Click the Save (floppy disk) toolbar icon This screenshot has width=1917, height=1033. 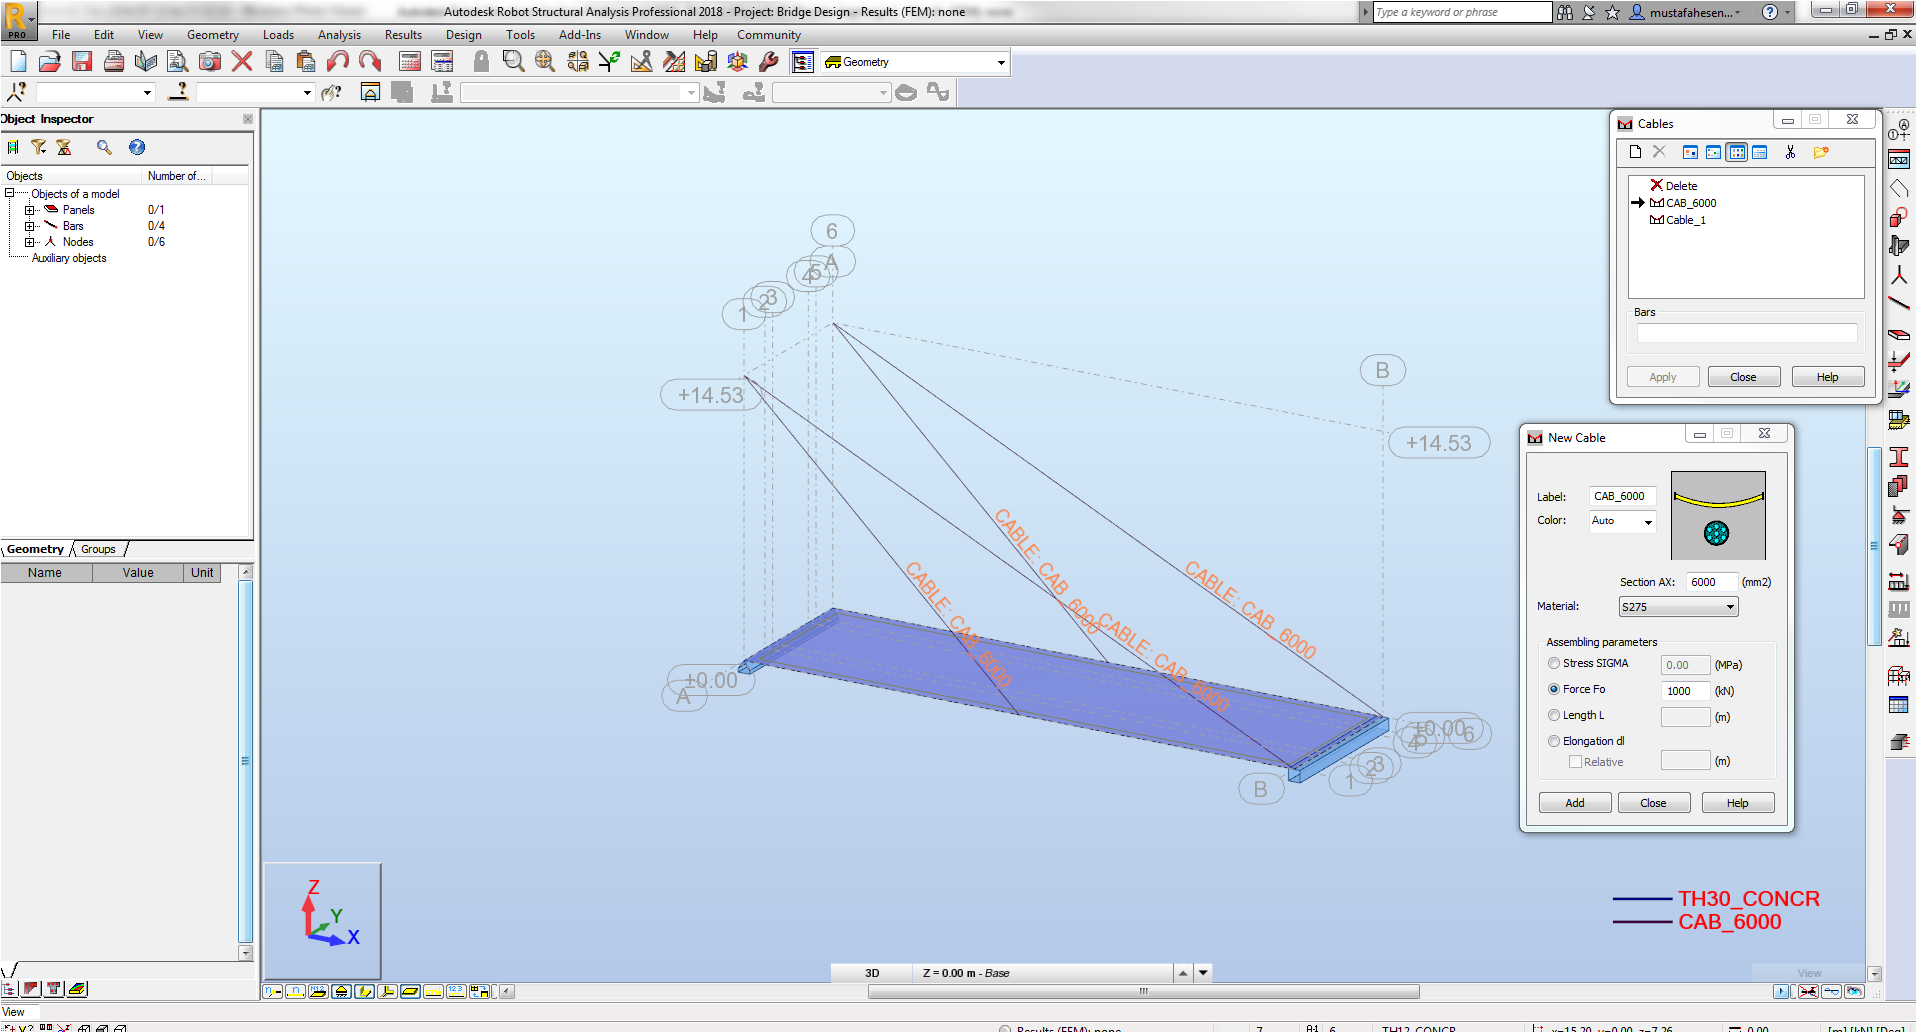click(x=82, y=62)
